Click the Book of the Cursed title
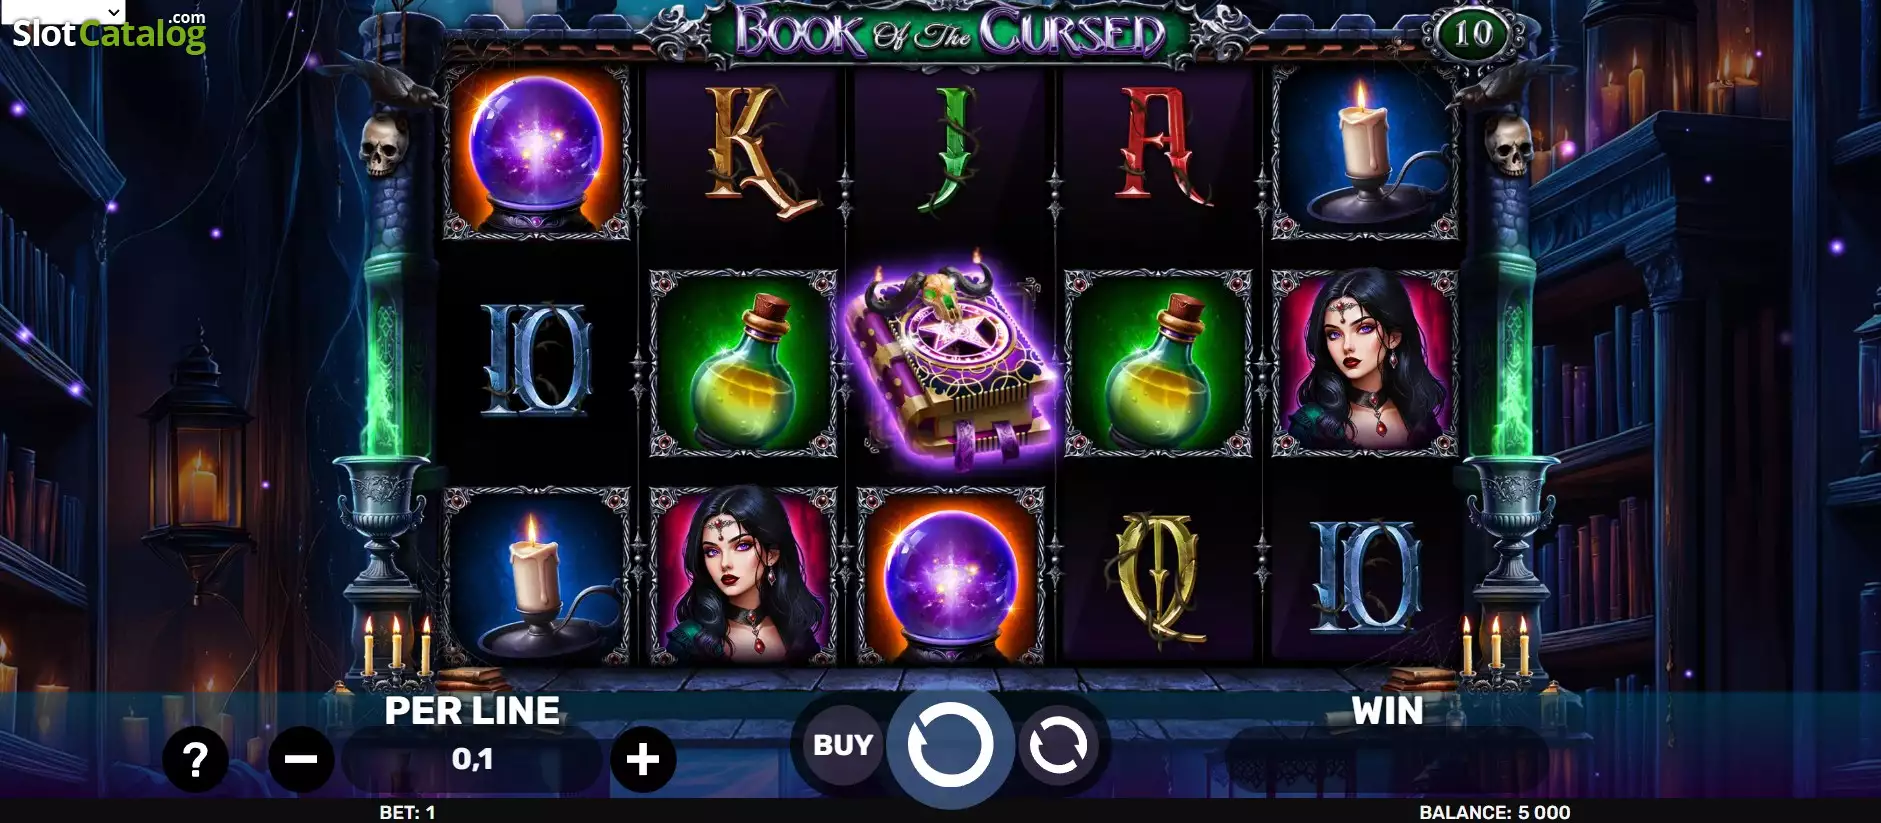This screenshot has height=823, width=1881. pos(950,33)
